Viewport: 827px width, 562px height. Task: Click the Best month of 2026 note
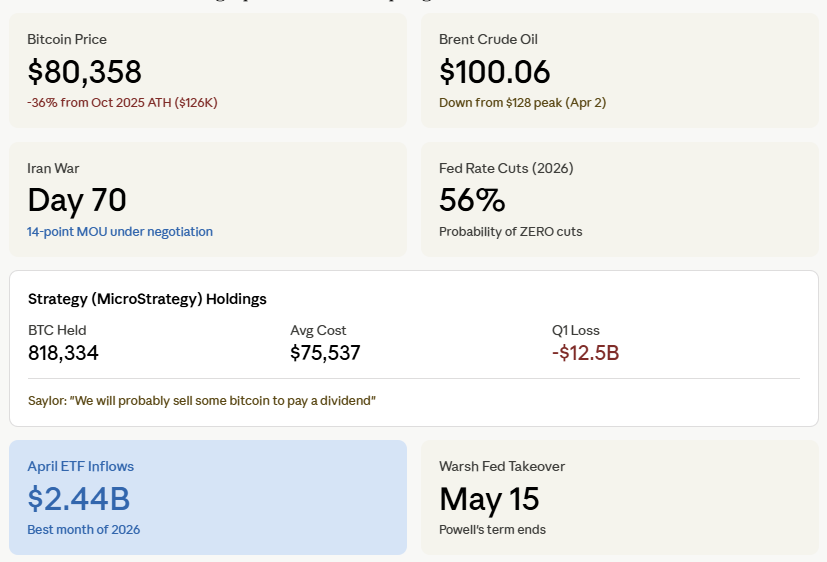(x=84, y=529)
